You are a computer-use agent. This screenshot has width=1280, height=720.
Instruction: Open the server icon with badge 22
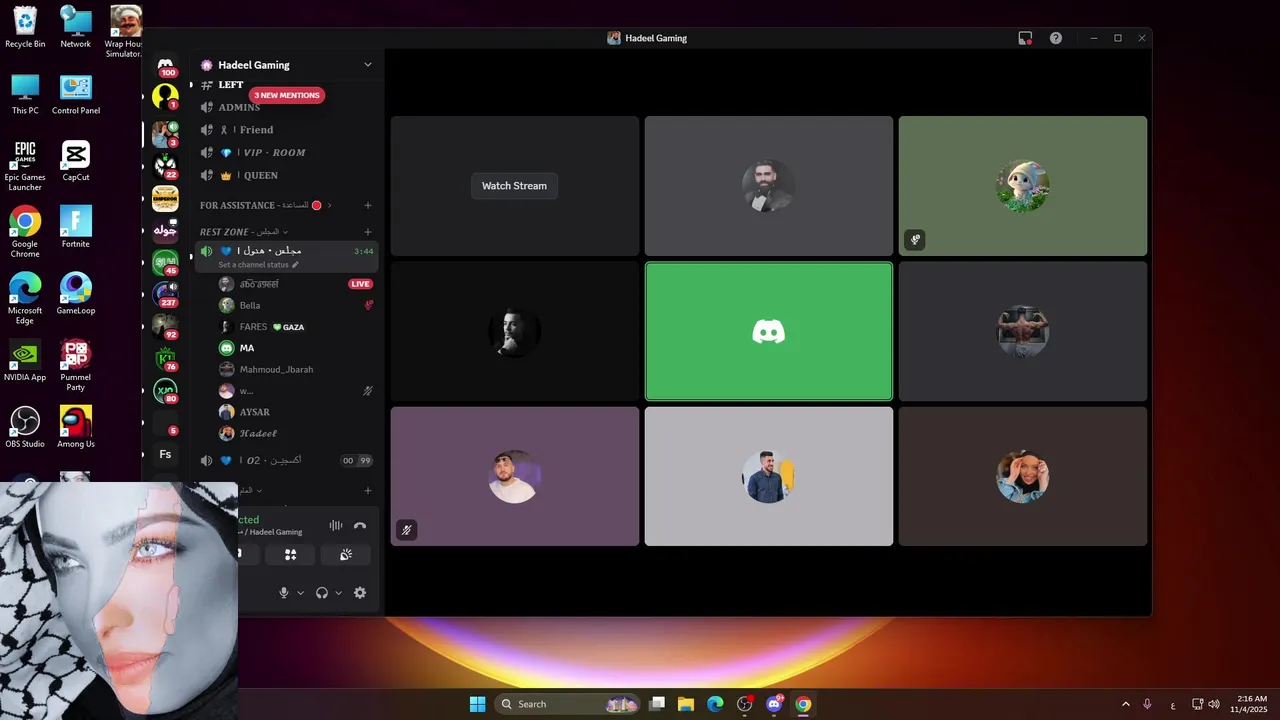pyautogui.click(x=165, y=165)
